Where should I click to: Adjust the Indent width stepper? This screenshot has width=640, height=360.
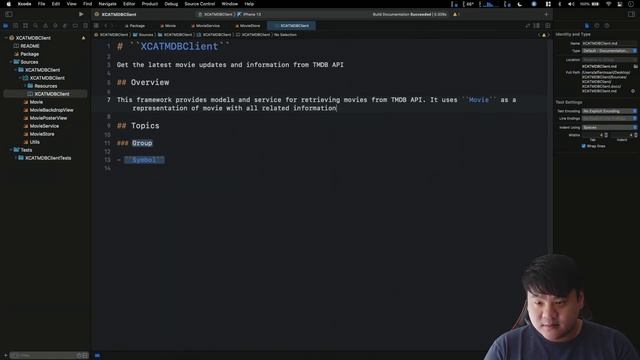click(x=636, y=135)
